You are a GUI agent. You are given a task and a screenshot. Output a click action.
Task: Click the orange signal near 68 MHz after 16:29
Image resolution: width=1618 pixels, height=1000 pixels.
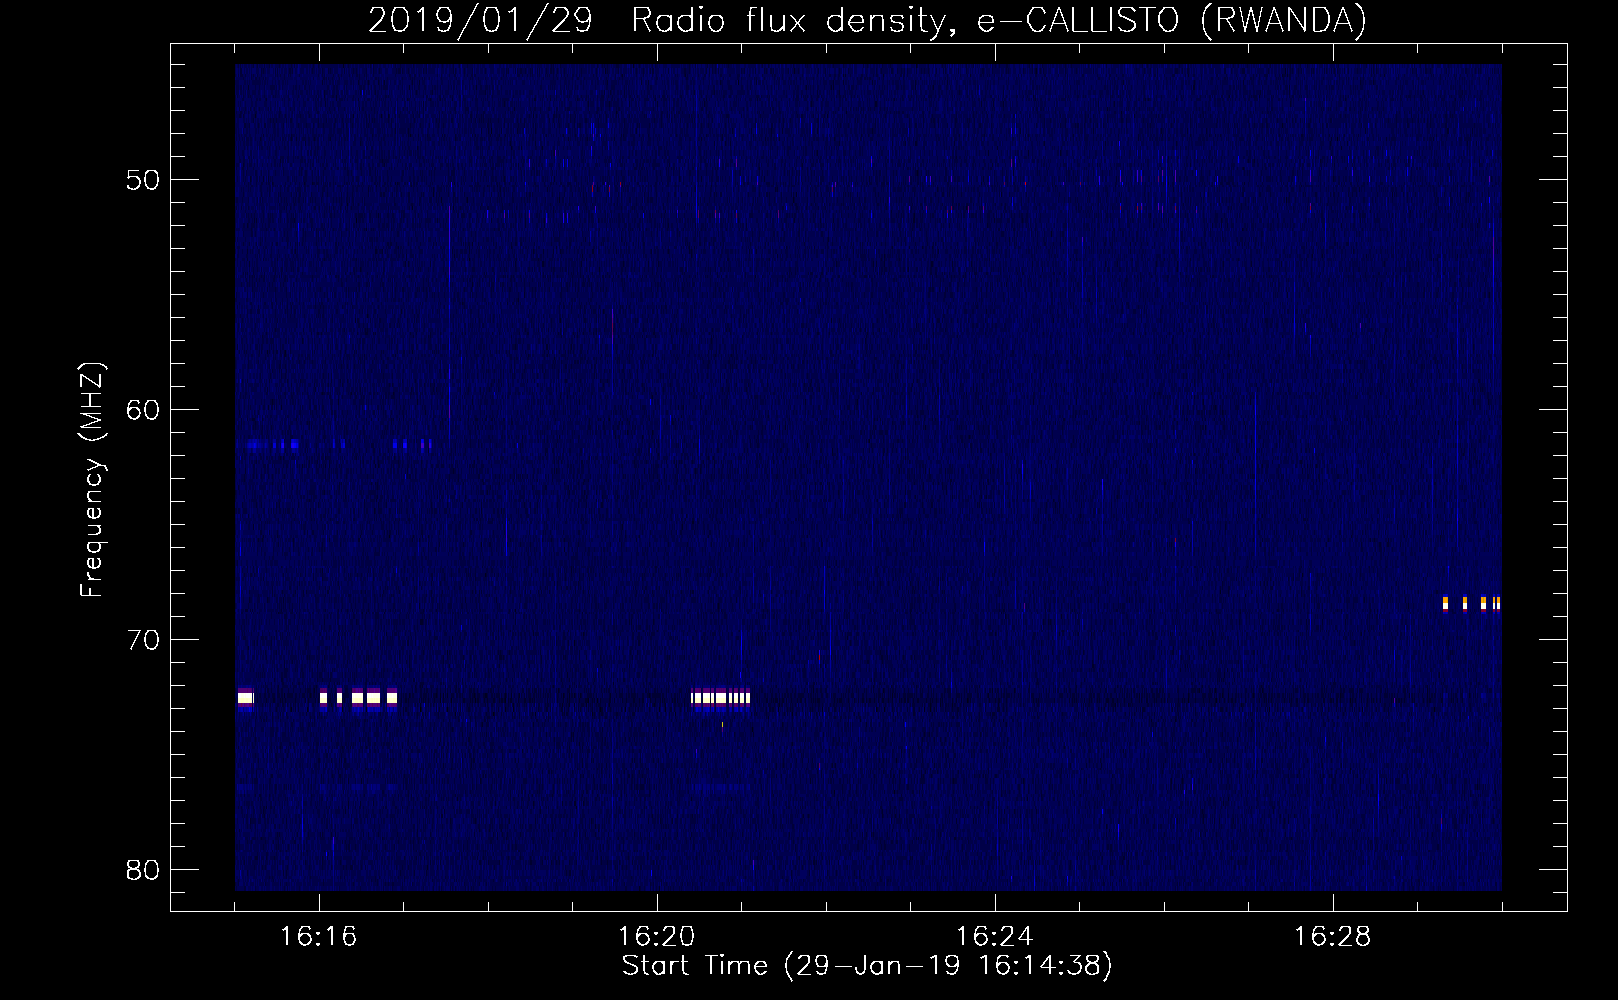coord(1471,603)
